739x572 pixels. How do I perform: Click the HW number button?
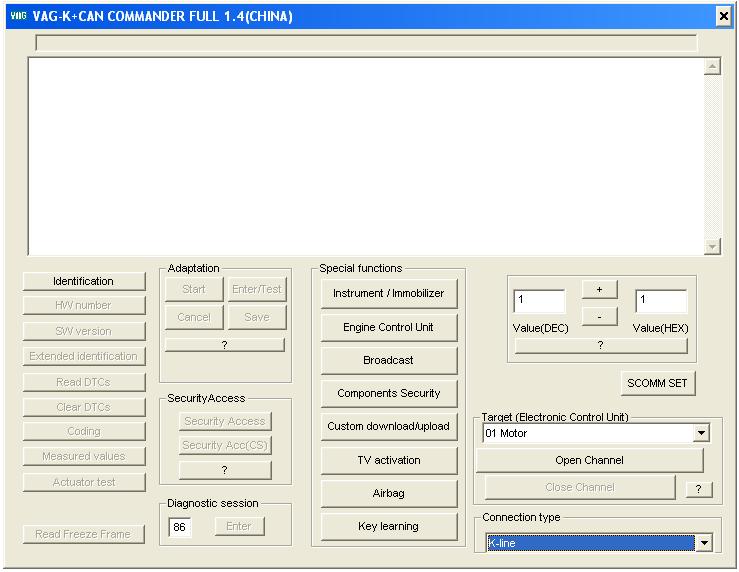(84, 305)
